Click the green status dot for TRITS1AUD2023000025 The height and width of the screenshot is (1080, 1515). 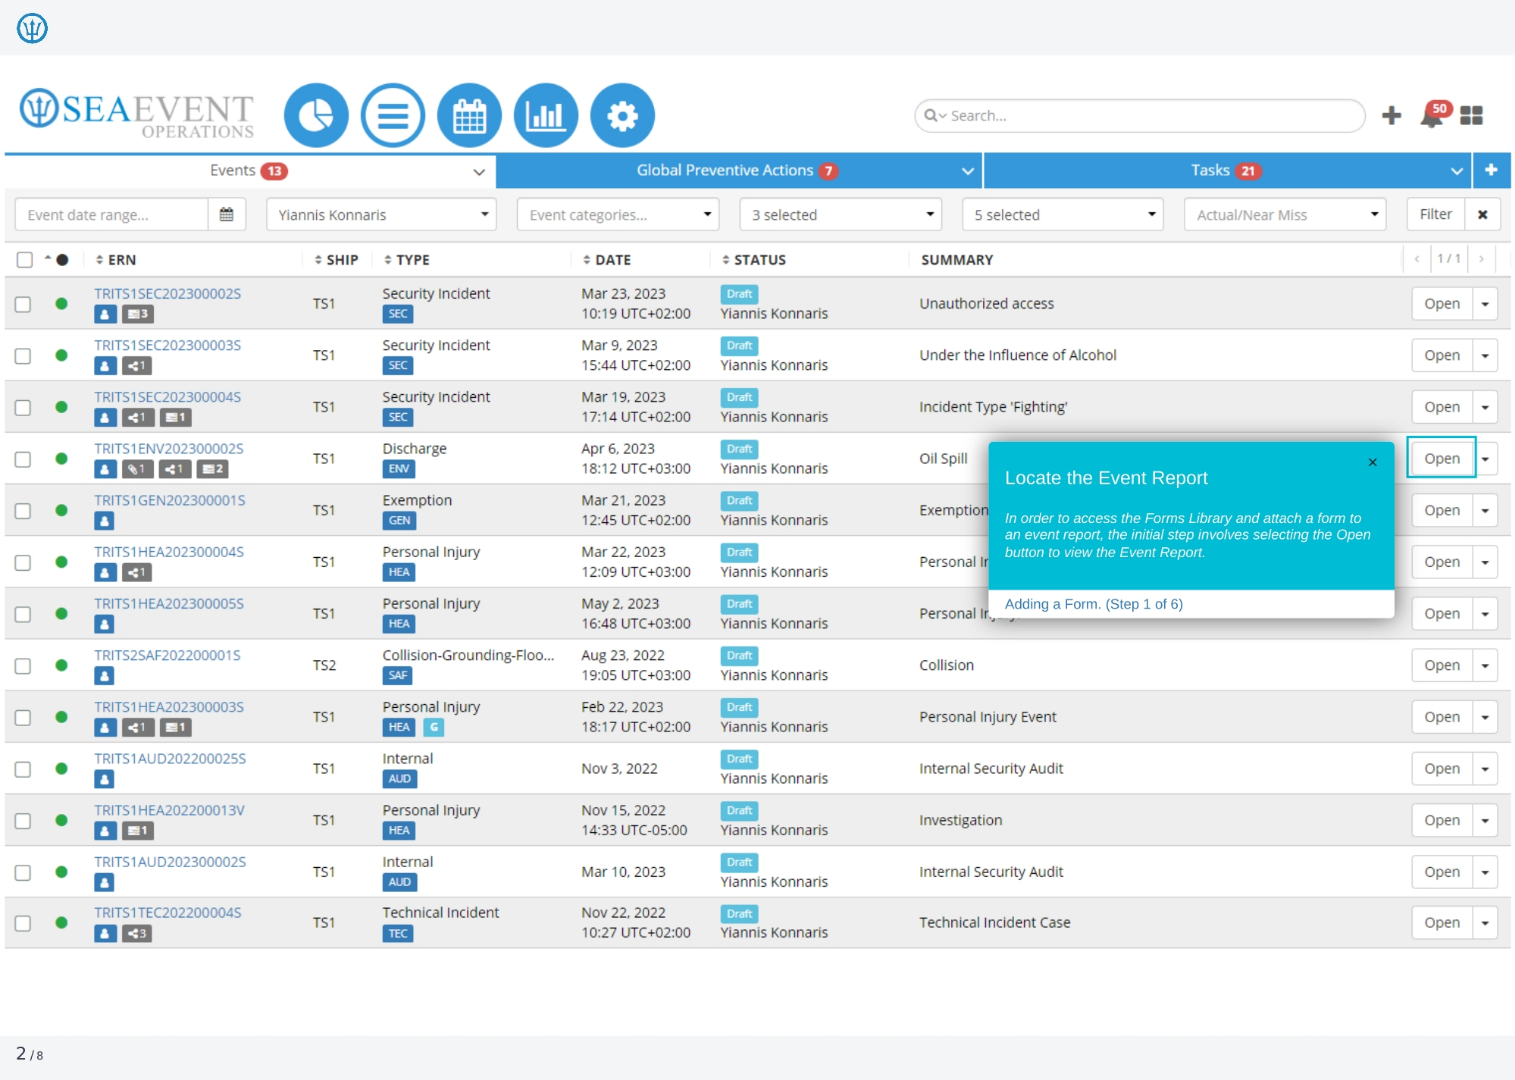62,872
